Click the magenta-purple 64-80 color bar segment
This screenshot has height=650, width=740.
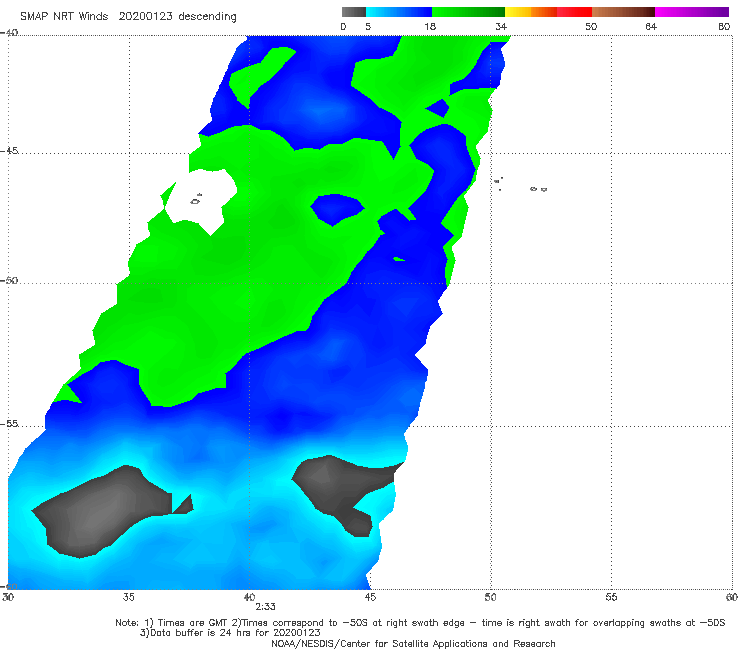click(692, 12)
